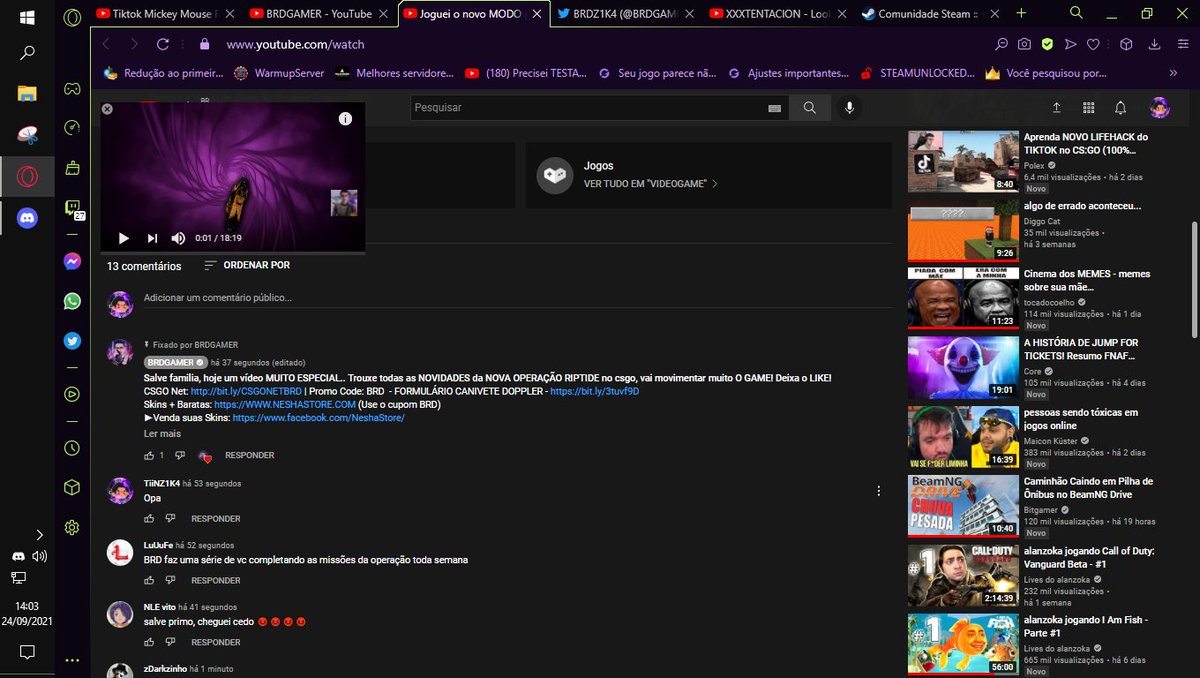Mute the video volume
Viewport: 1200px width, 678px height.
click(x=178, y=238)
